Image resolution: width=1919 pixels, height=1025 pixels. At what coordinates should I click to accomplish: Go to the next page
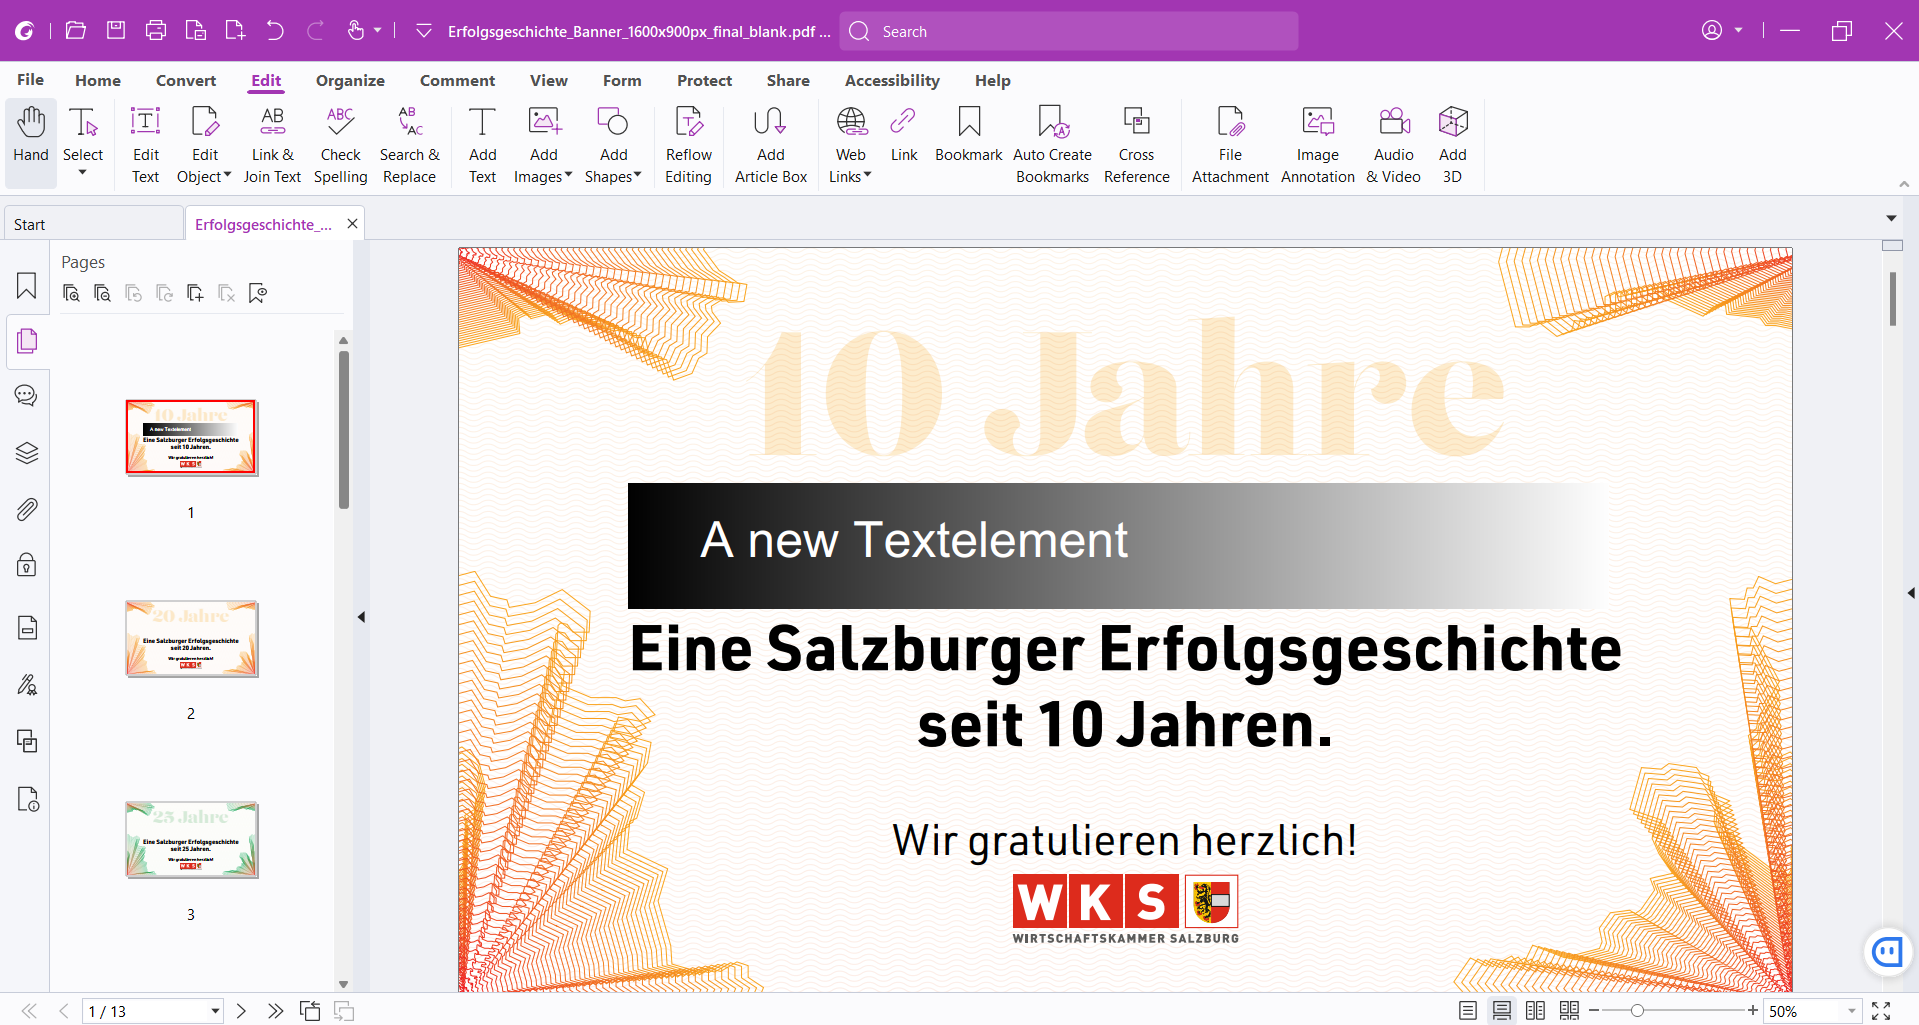click(241, 1011)
